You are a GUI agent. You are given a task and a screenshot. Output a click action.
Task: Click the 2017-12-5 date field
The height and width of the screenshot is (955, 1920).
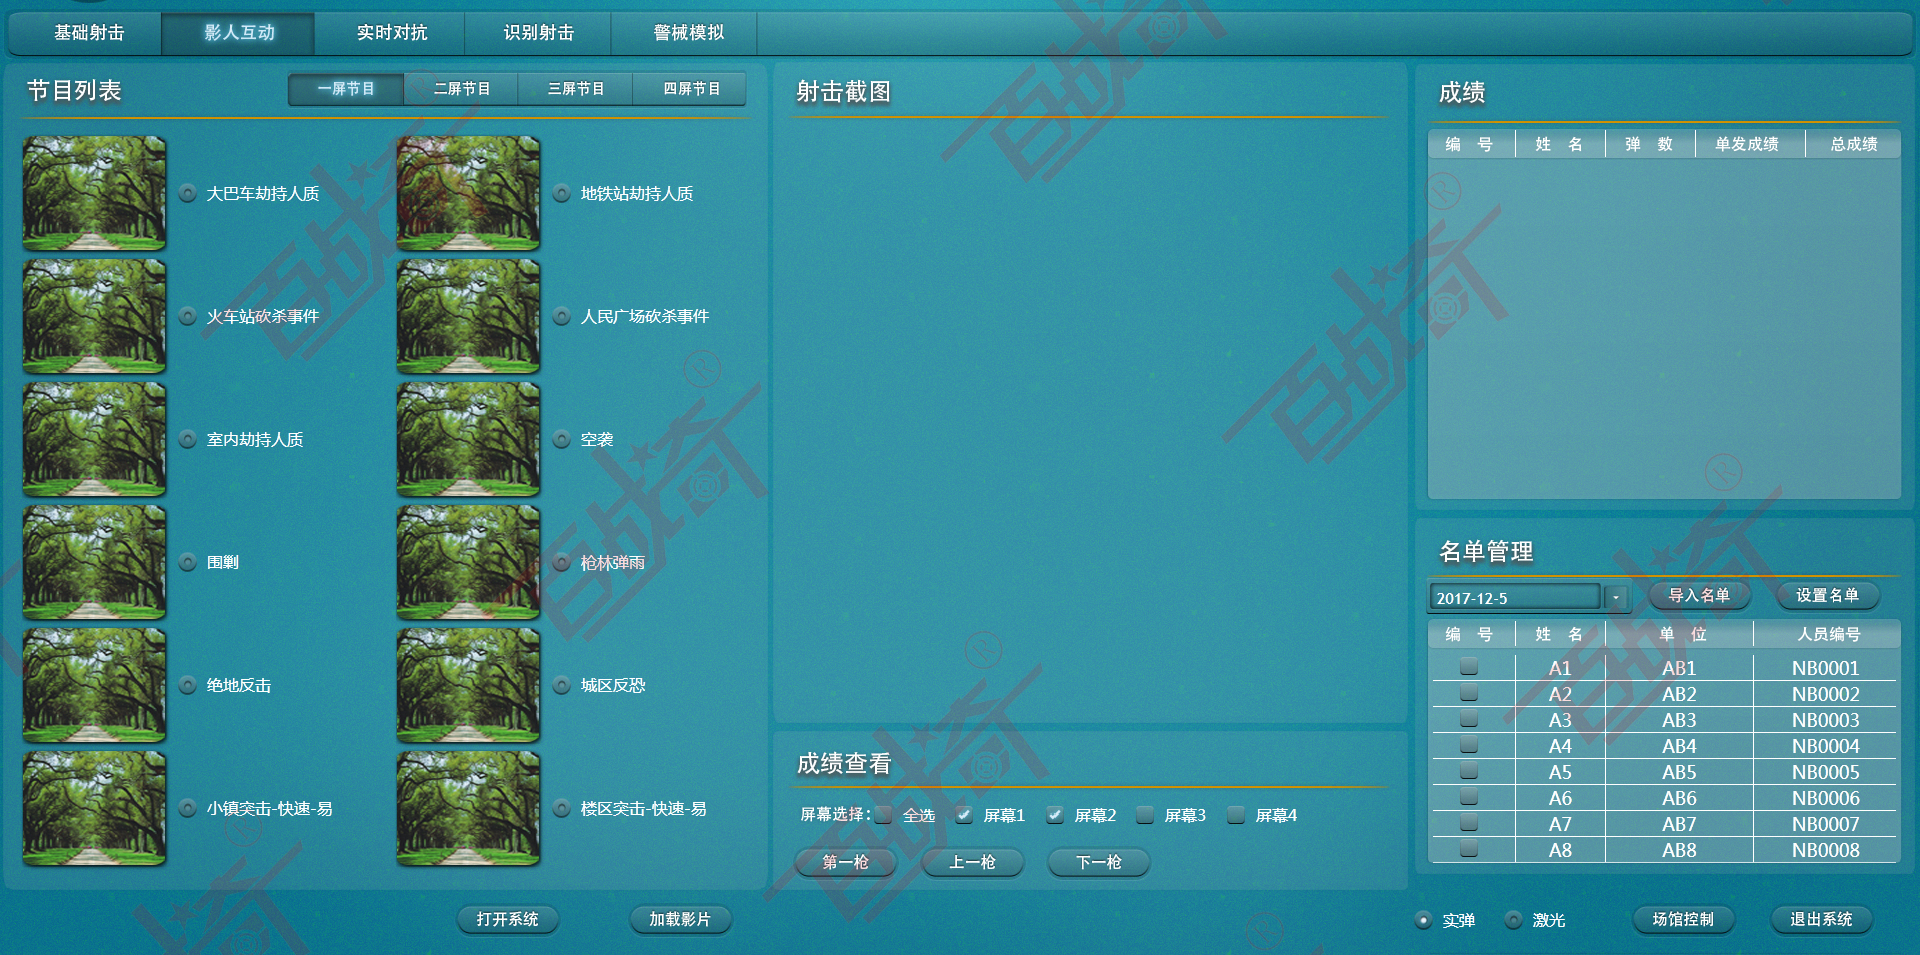point(1514,598)
